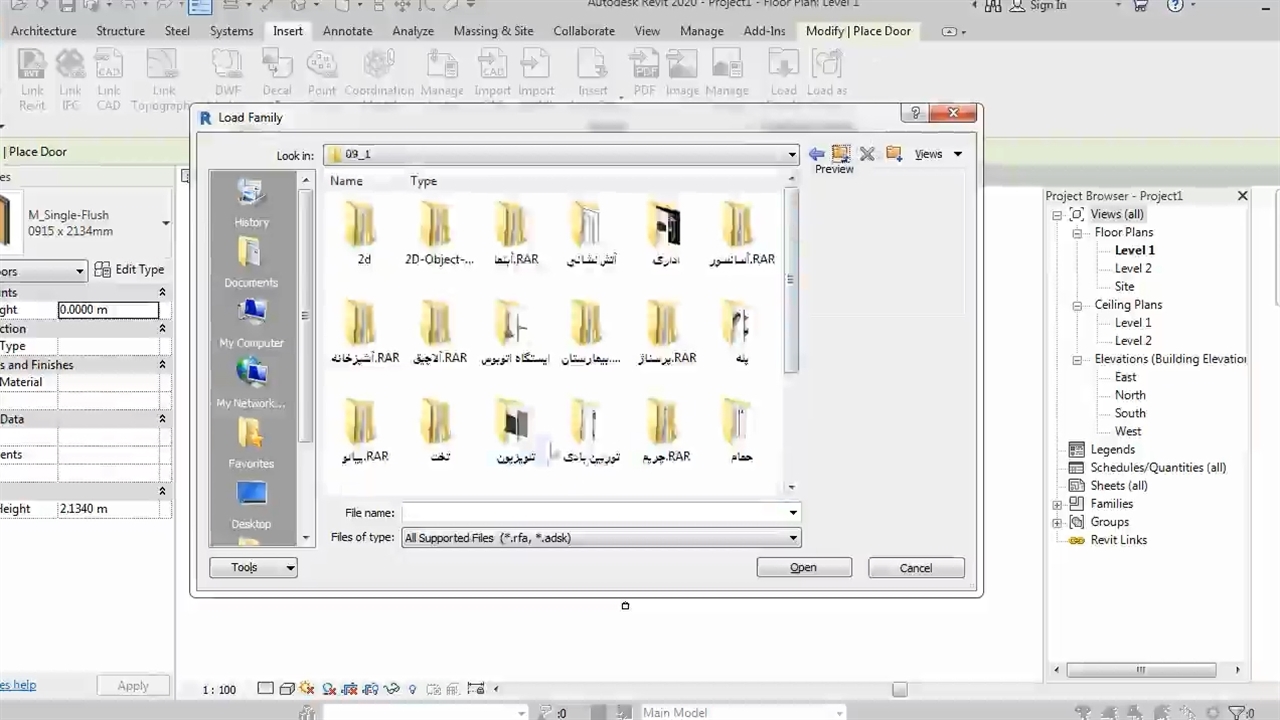Switch to the Annotate ribbon tab
Screen dimensions: 1280x720
(x=347, y=31)
